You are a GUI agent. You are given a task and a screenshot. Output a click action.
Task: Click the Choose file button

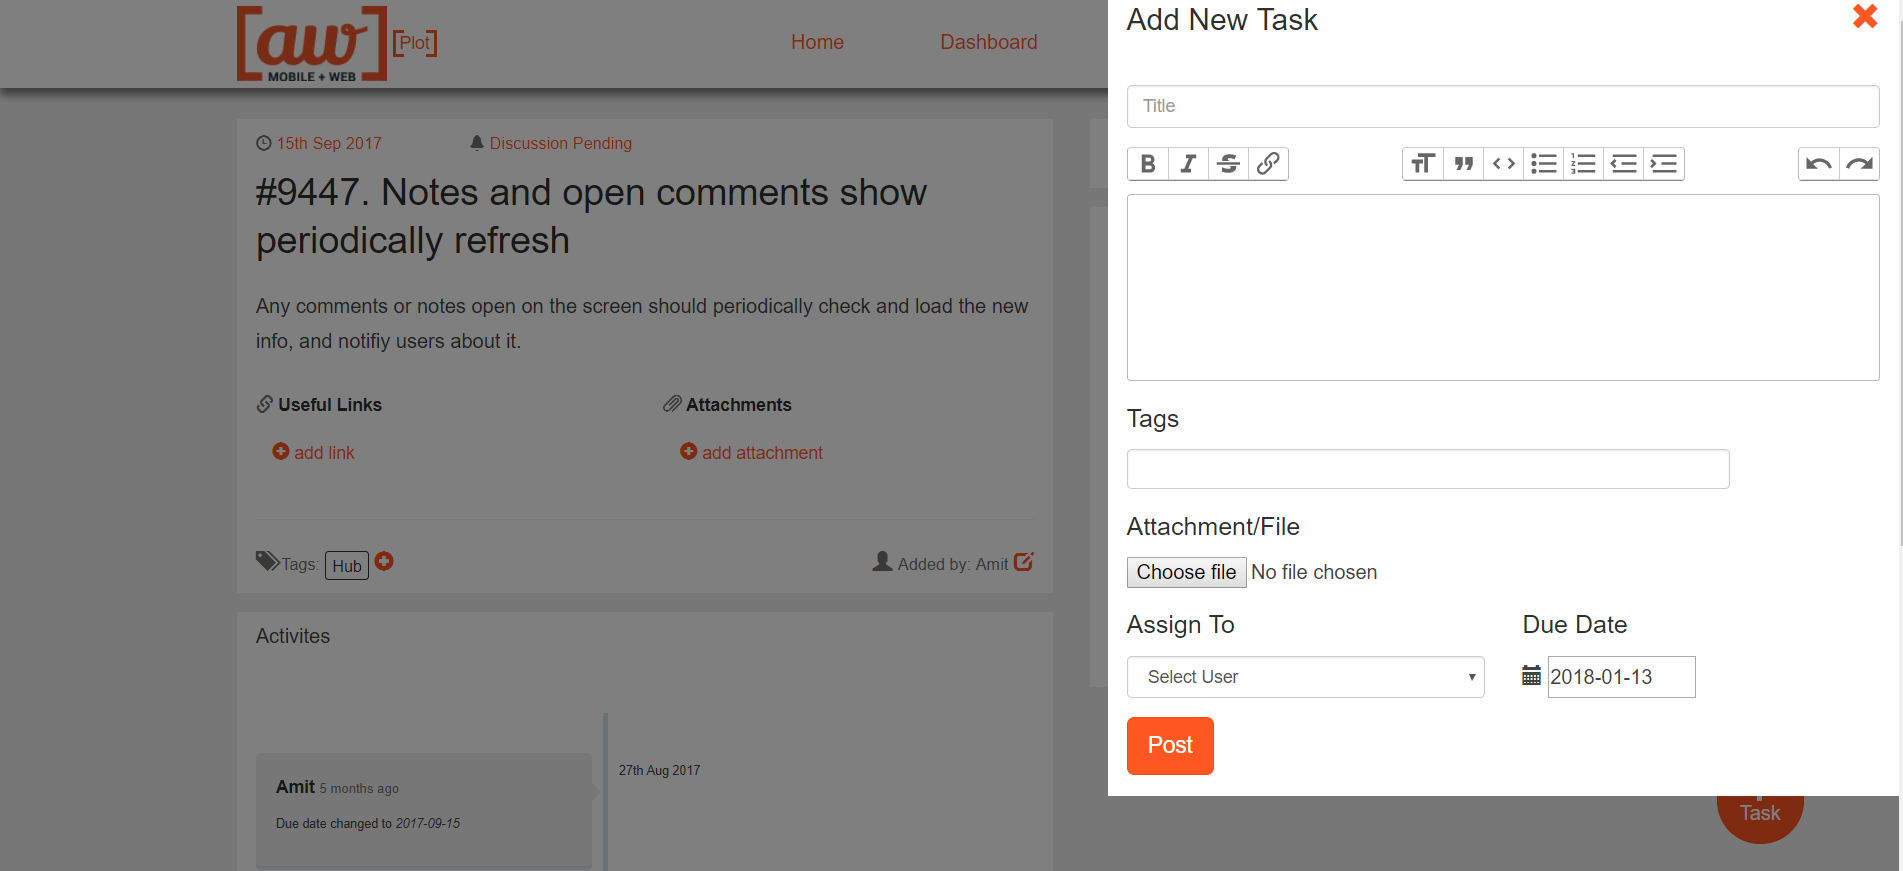point(1186,572)
